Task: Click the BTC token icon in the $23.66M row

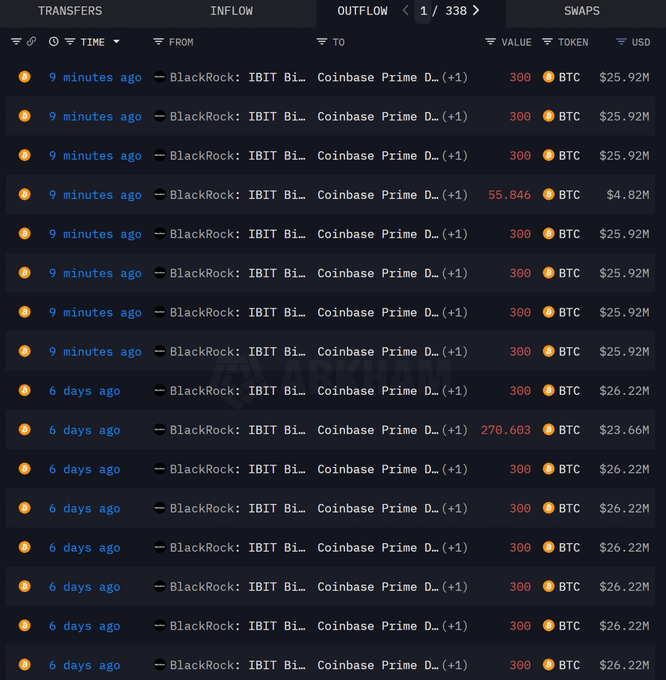Action: point(548,429)
